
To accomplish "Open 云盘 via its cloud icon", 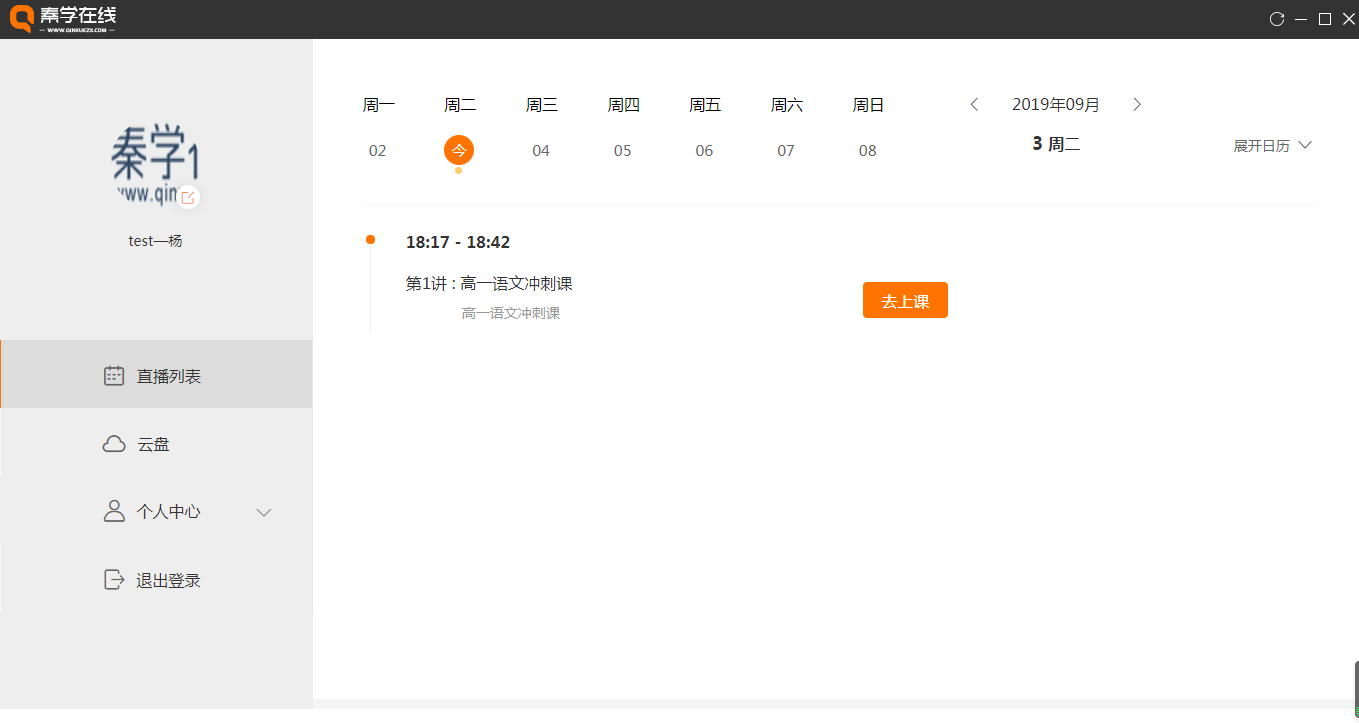I will pyautogui.click(x=114, y=444).
